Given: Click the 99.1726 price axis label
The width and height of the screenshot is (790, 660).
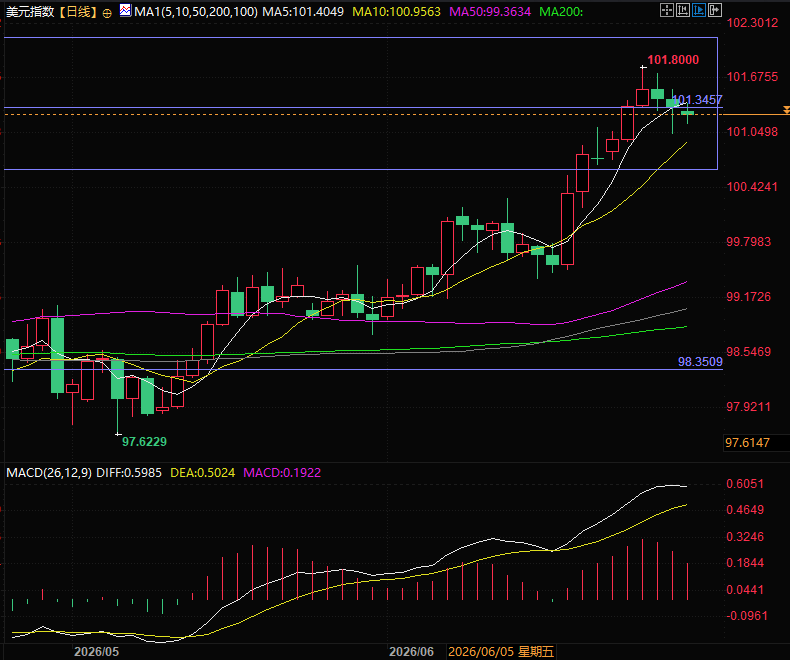Looking at the screenshot, I should pyautogui.click(x=749, y=297).
